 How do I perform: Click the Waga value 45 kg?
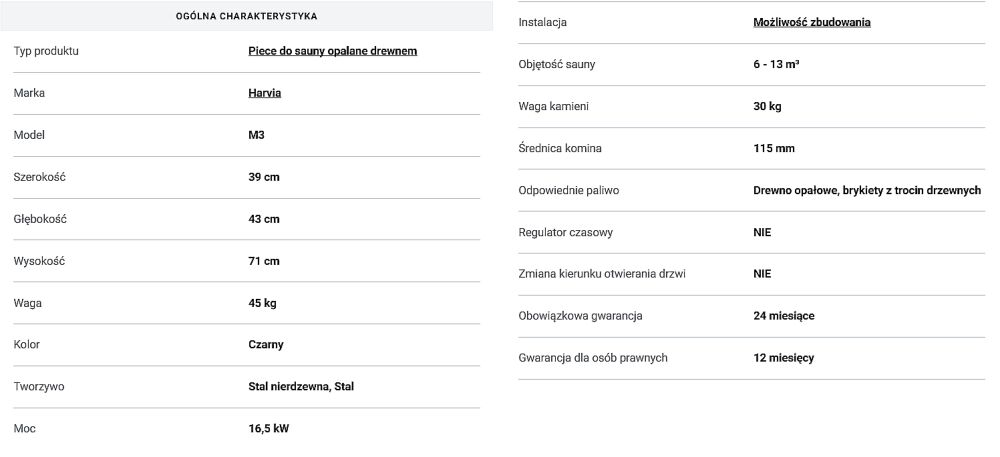(x=263, y=303)
